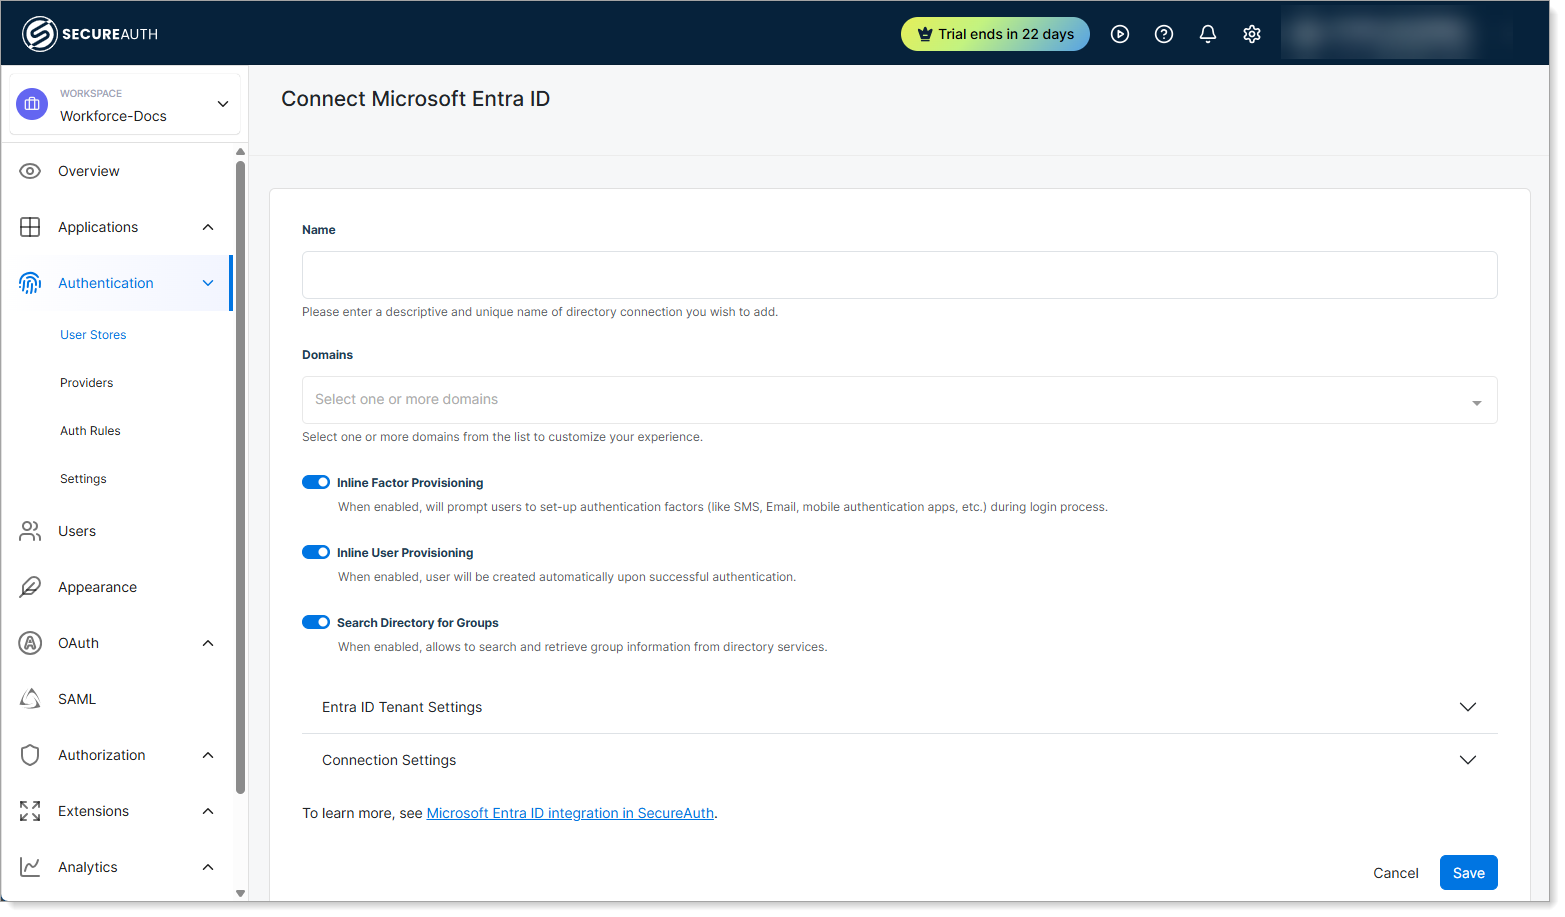Expand Entra ID Tenant Settings section
1565x917 pixels.
(899, 707)
